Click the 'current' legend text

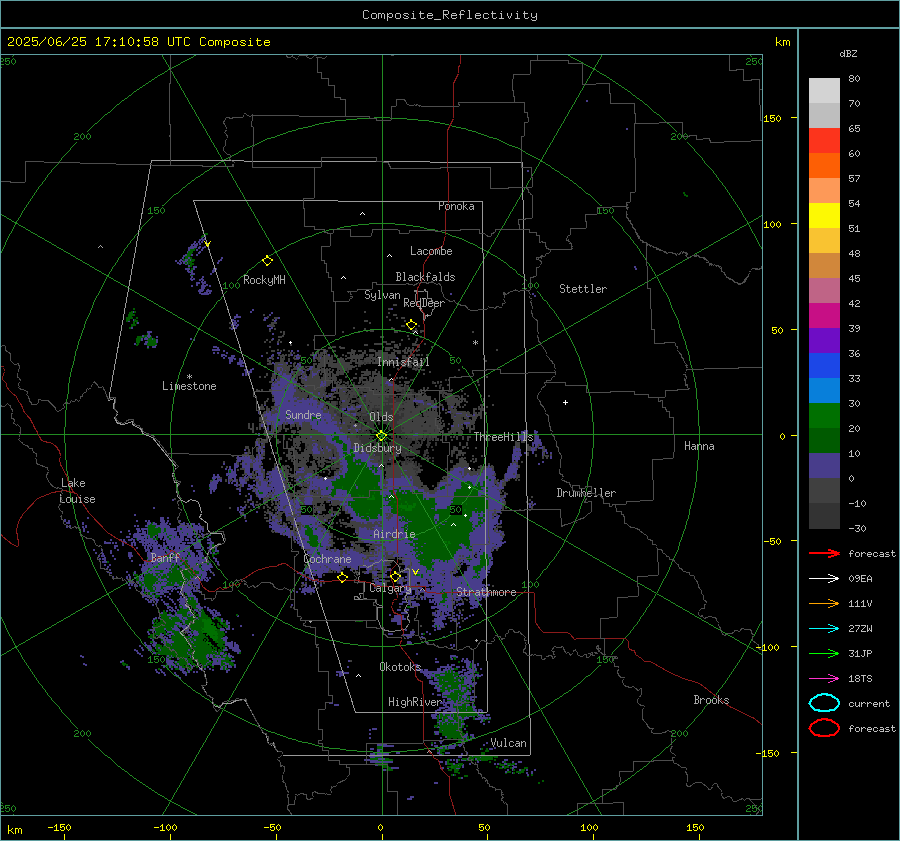coord(868,703)
